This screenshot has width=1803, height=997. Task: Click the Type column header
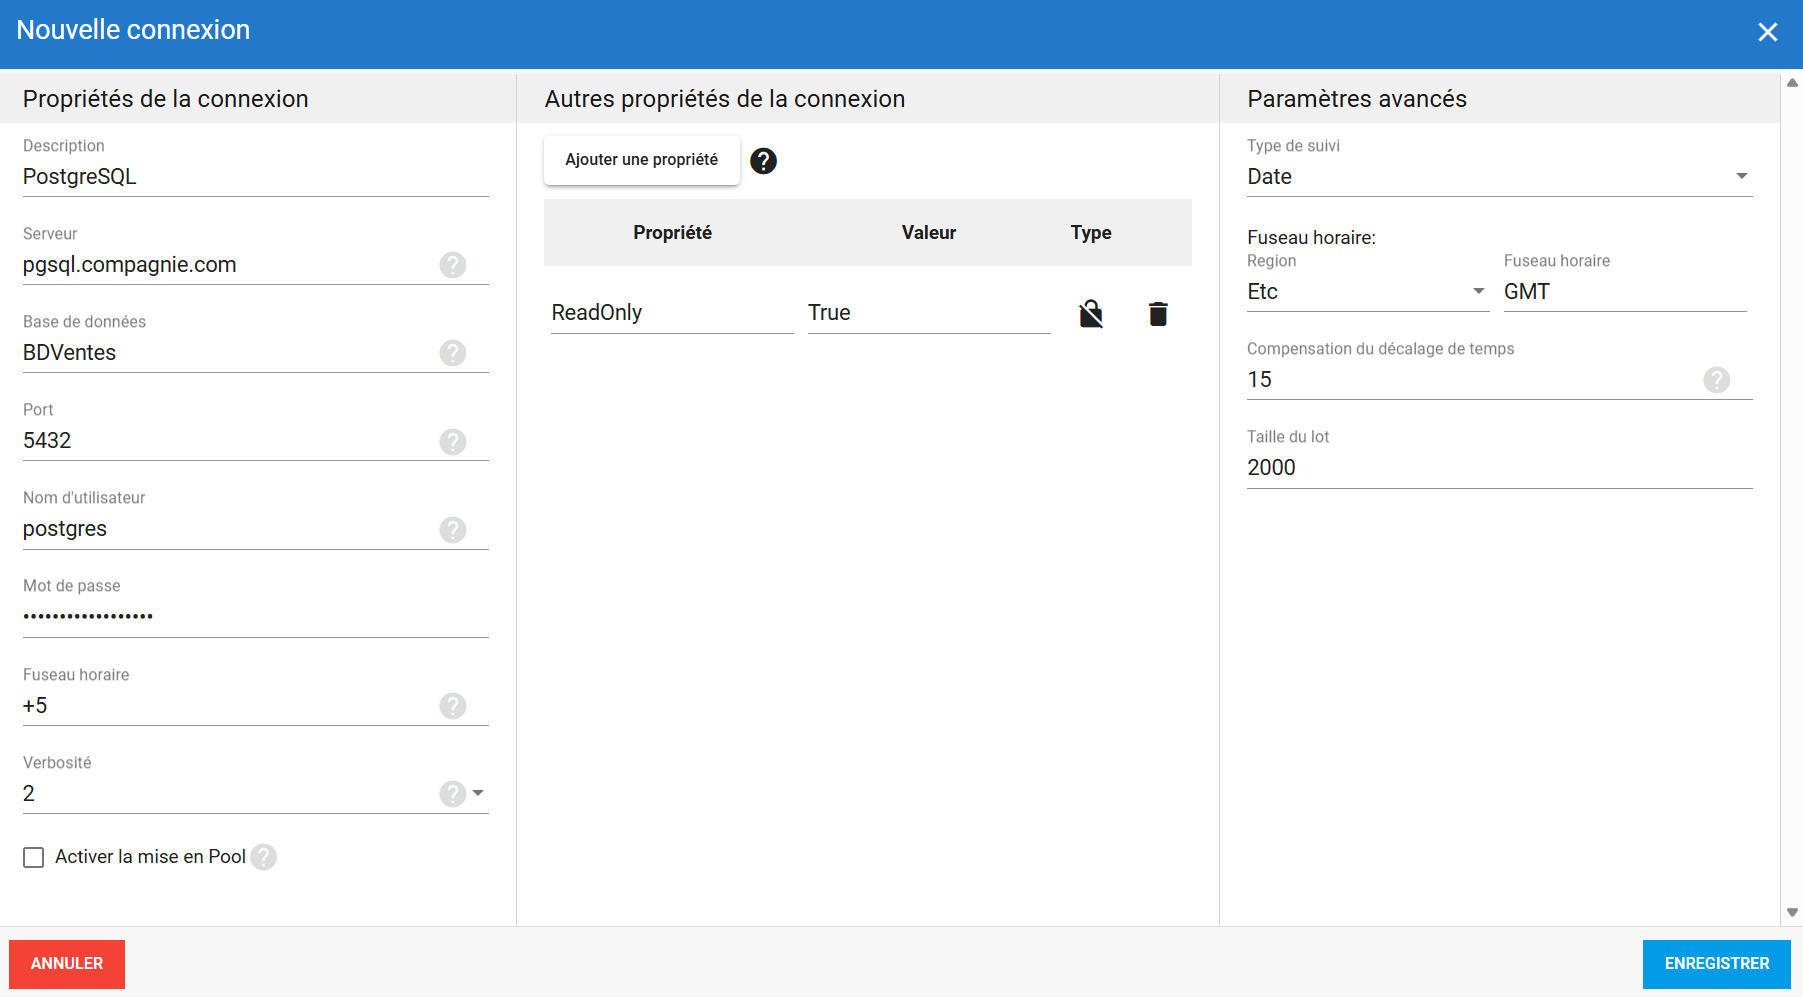1091,233
